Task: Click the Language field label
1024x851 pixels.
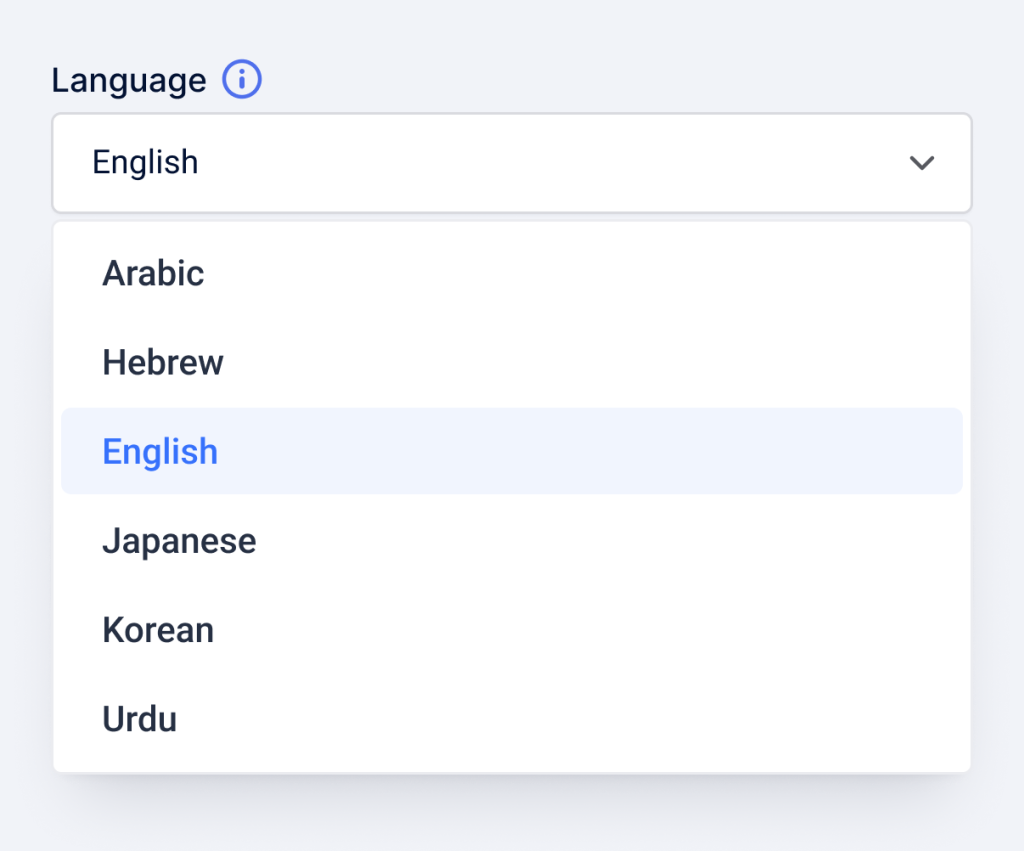Action: tap(129, 80)
